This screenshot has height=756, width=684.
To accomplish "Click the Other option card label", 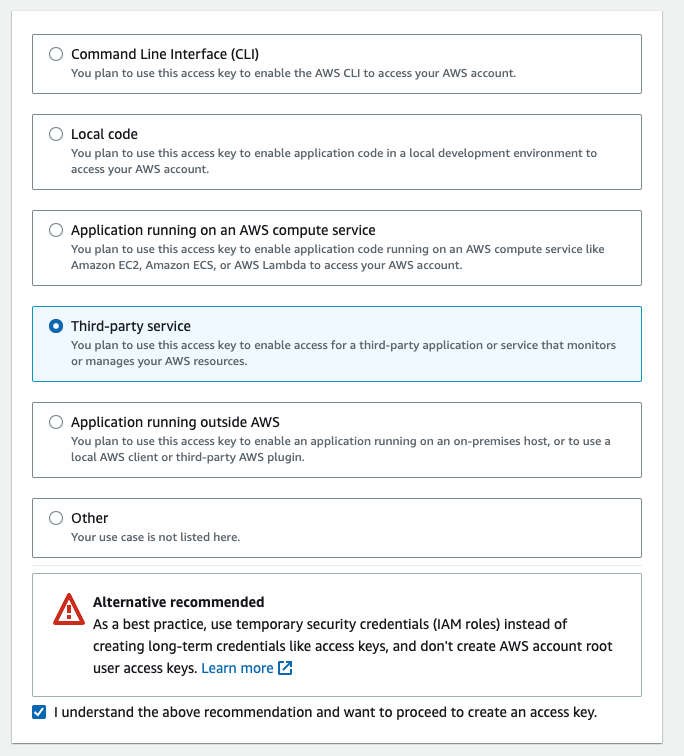I will 90,518.
